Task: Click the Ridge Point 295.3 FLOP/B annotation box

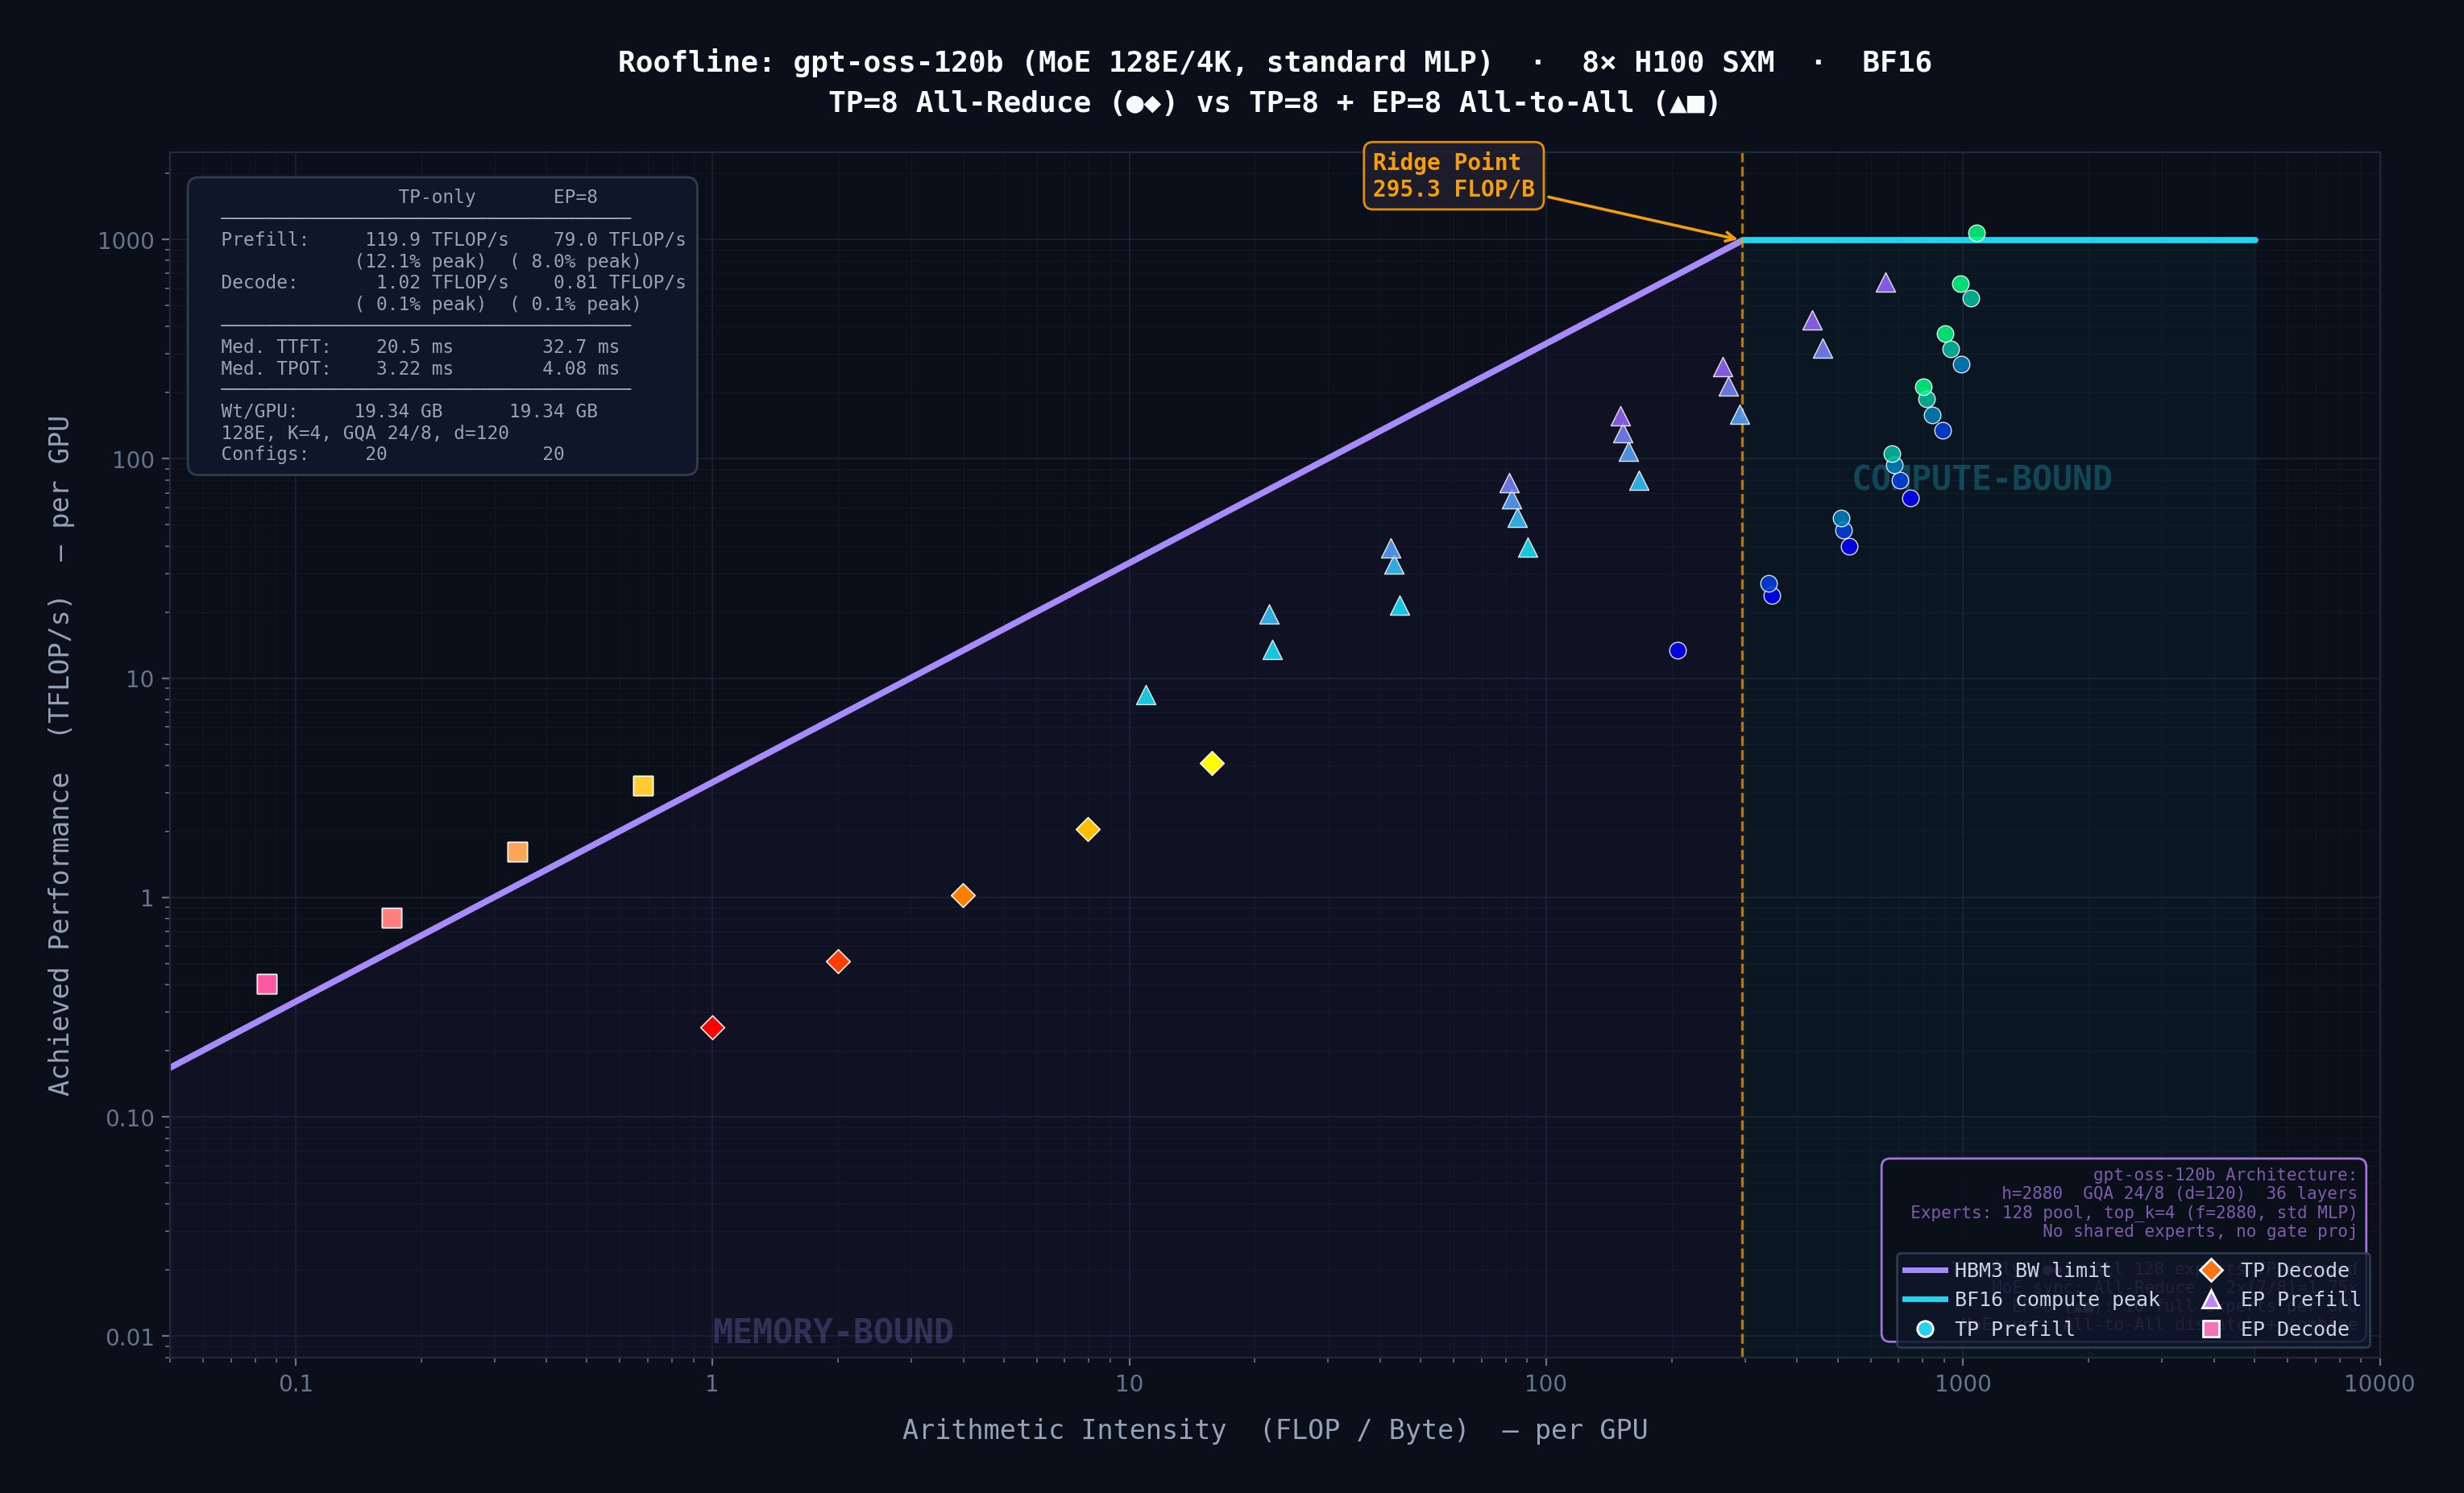Action: point(1453,176)
